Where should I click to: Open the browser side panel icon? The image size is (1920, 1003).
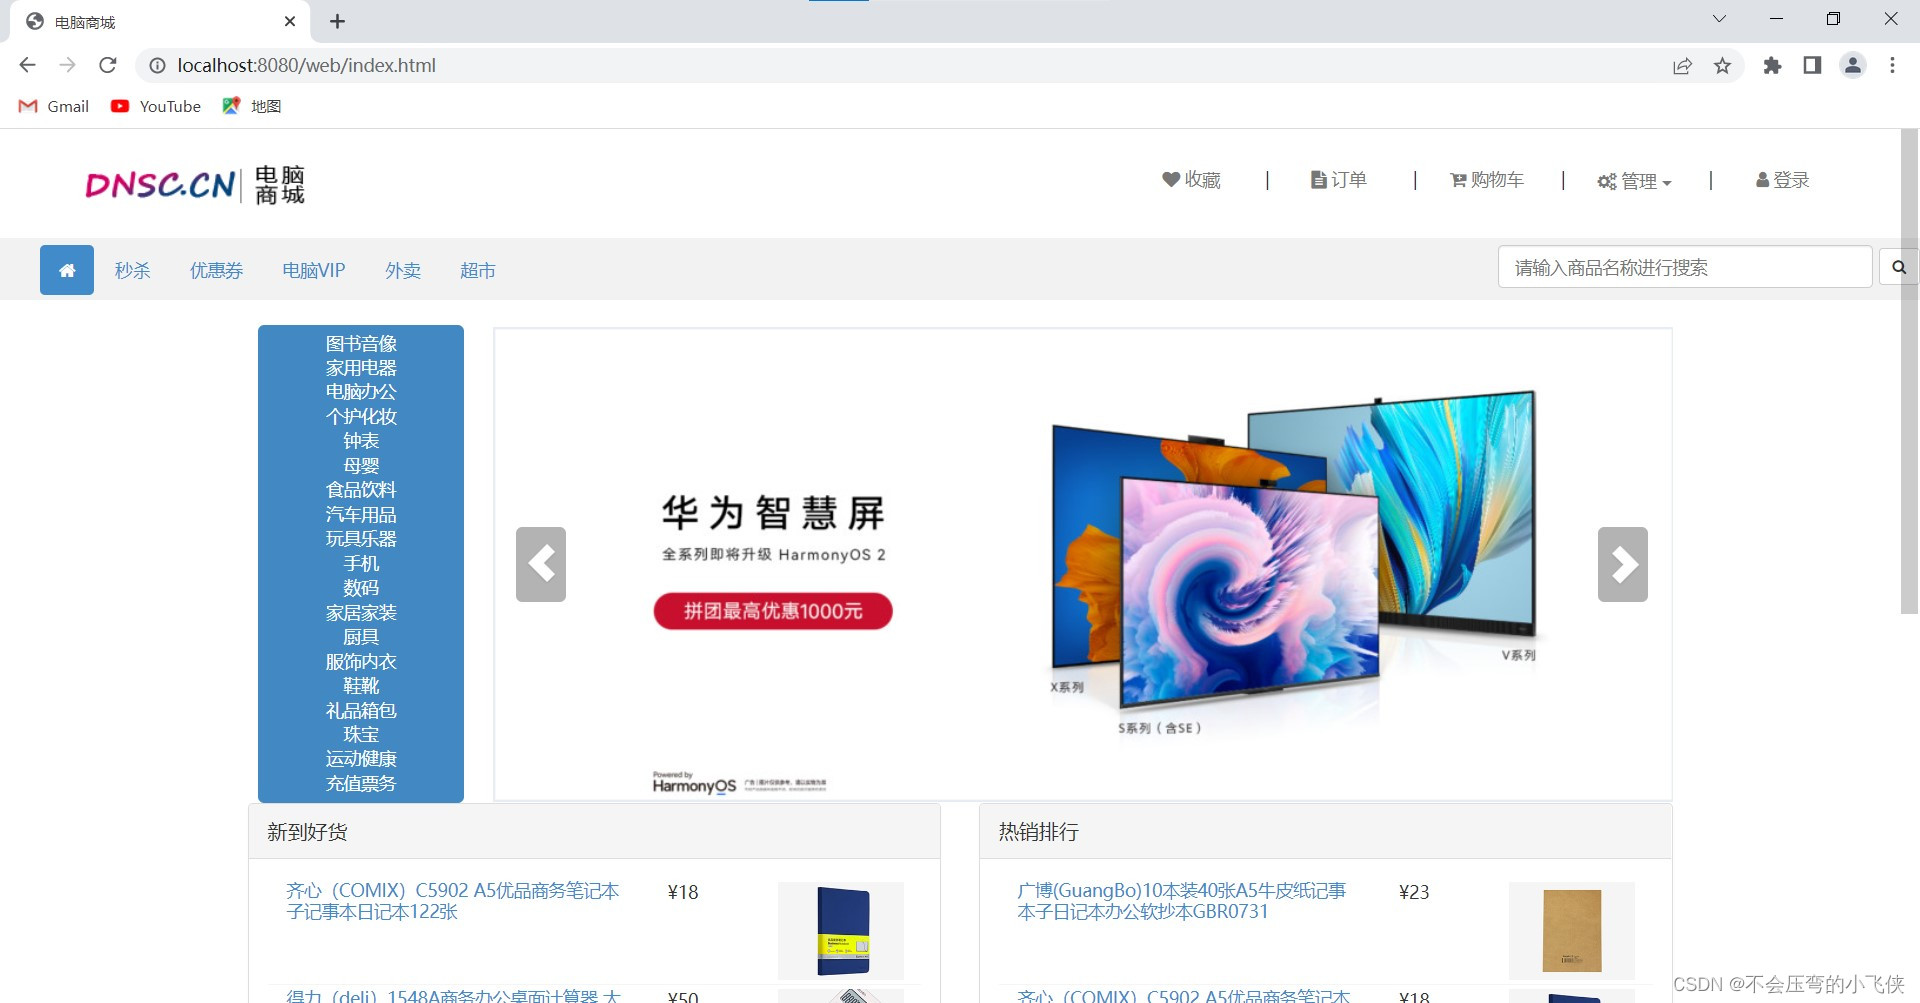coord(1812,65)
